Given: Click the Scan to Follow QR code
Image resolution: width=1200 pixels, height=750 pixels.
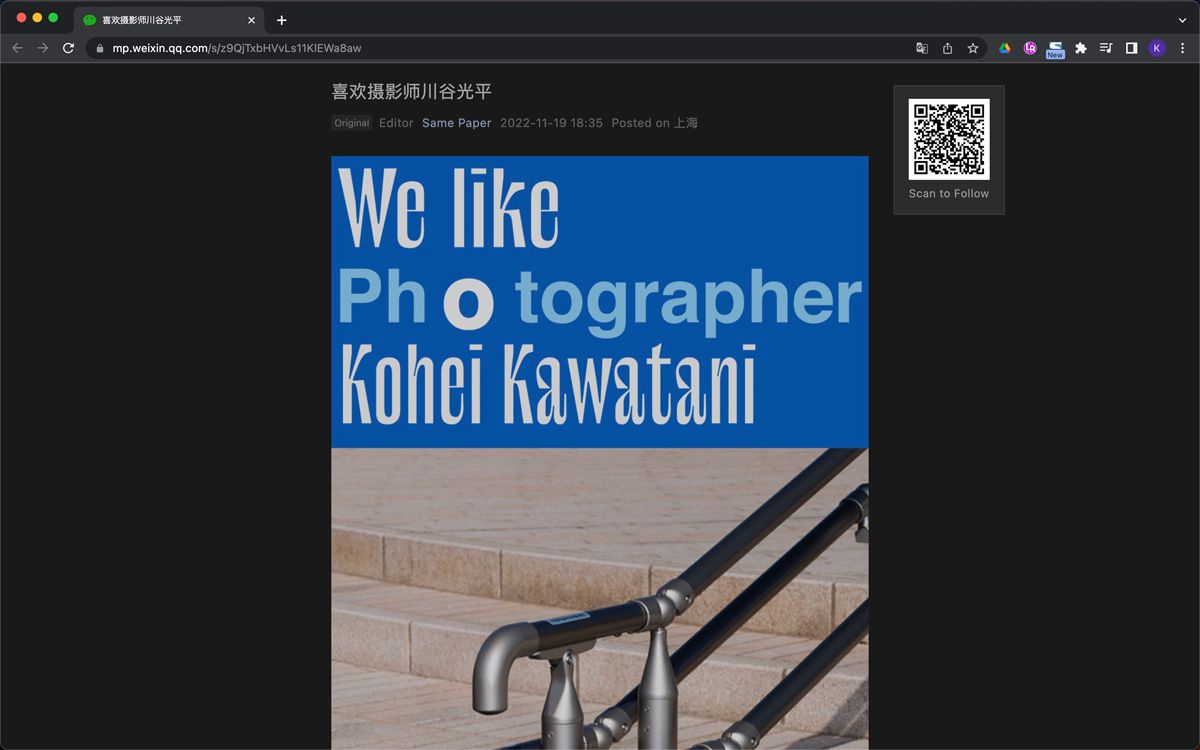Looking at the screenshot, I should click(x=948, y=139).
